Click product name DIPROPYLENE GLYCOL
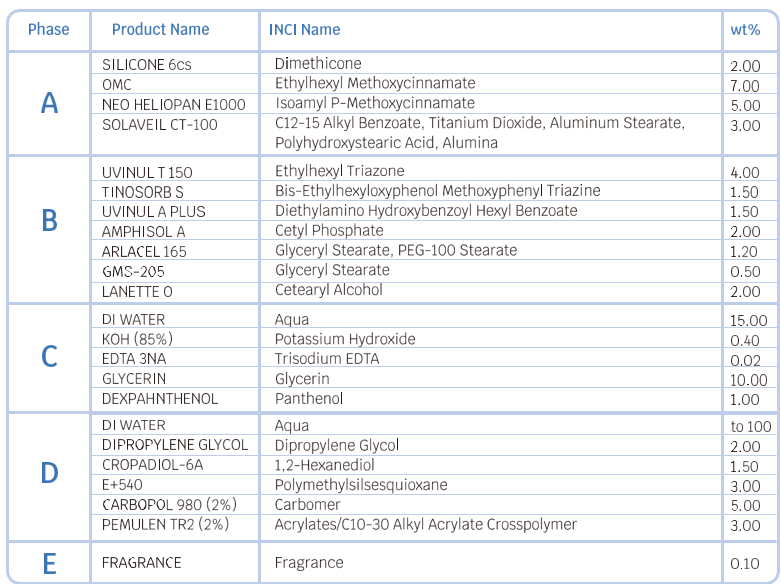 (175, 444)
